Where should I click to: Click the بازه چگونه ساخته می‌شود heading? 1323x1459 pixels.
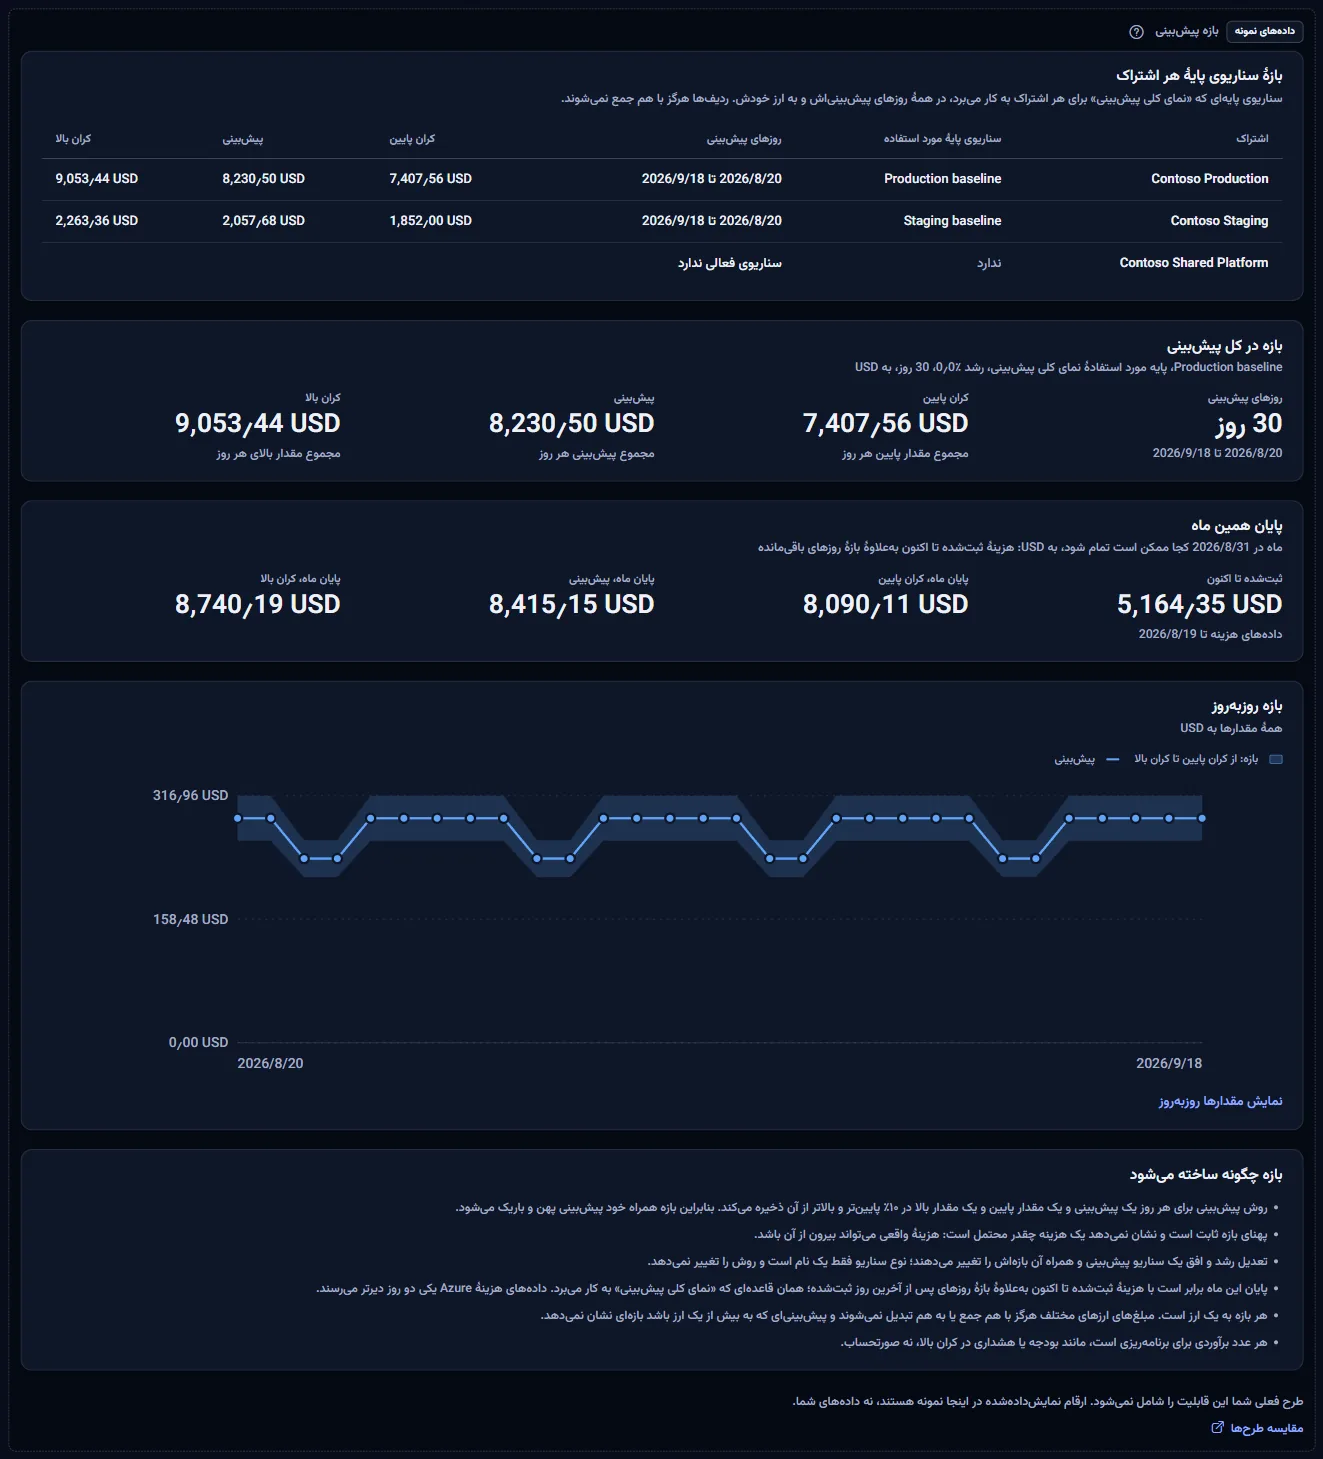(1206, 1174)
